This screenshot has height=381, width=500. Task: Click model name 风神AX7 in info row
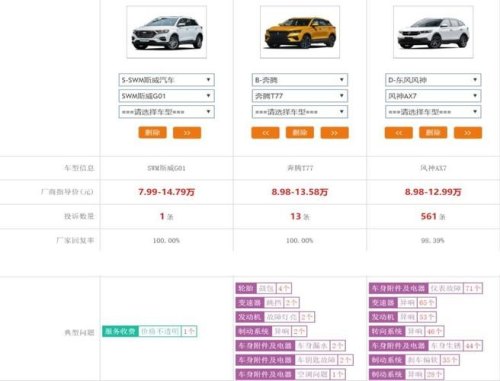(433, 168)
